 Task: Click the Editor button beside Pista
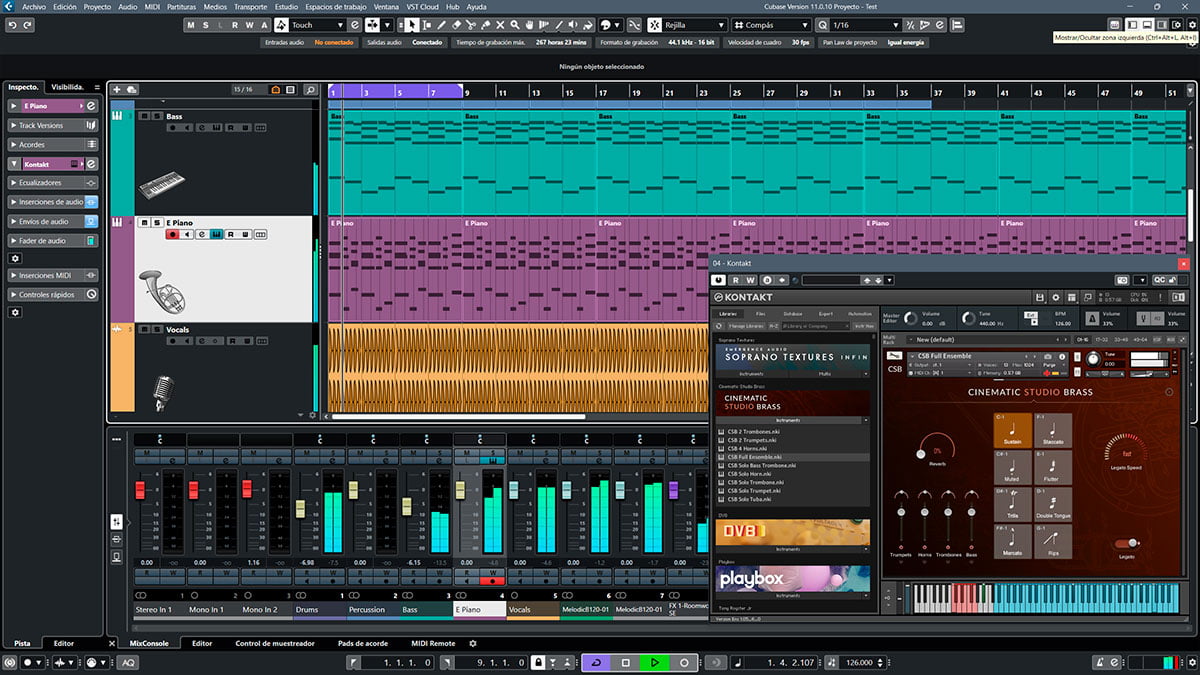point(63,643)
